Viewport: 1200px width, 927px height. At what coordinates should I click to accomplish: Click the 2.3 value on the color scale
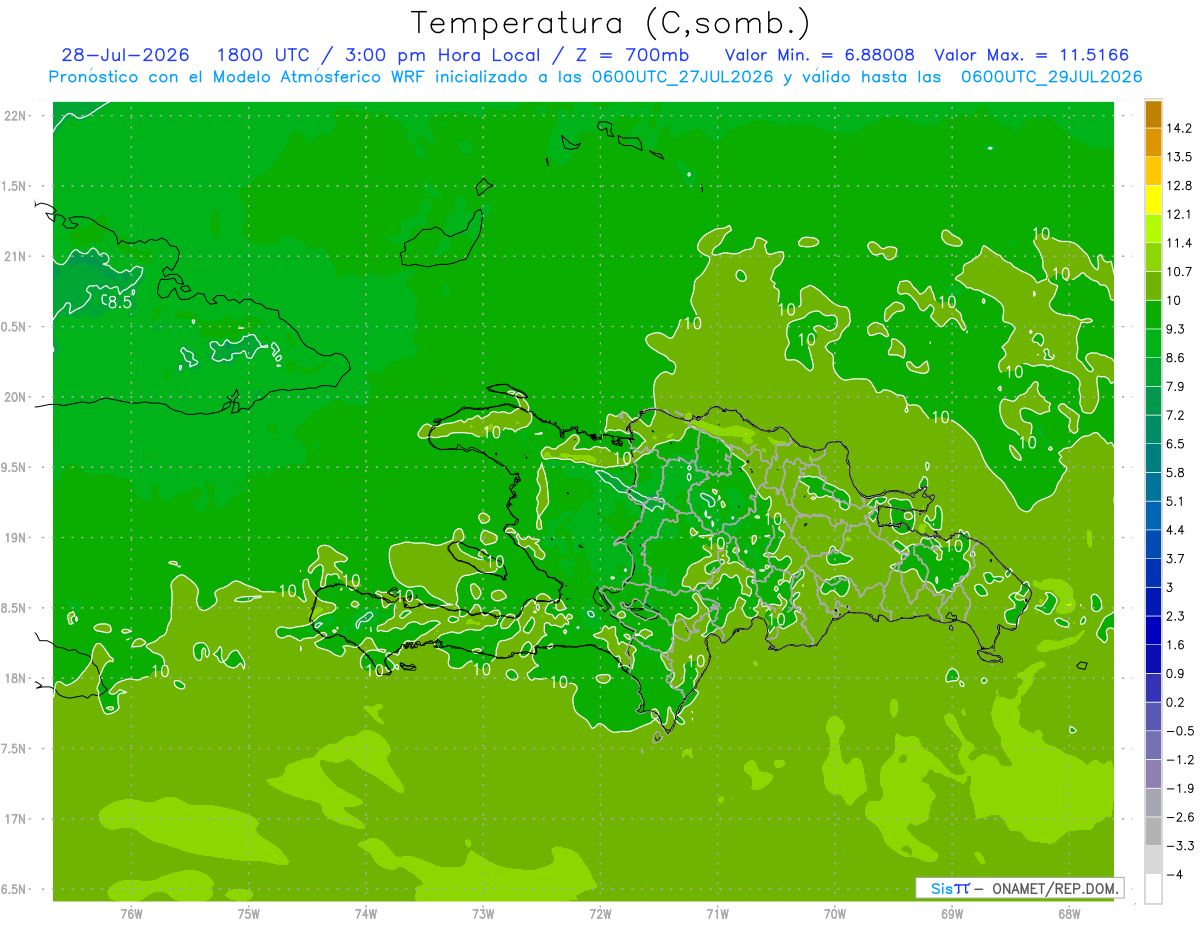(1178, 616)
